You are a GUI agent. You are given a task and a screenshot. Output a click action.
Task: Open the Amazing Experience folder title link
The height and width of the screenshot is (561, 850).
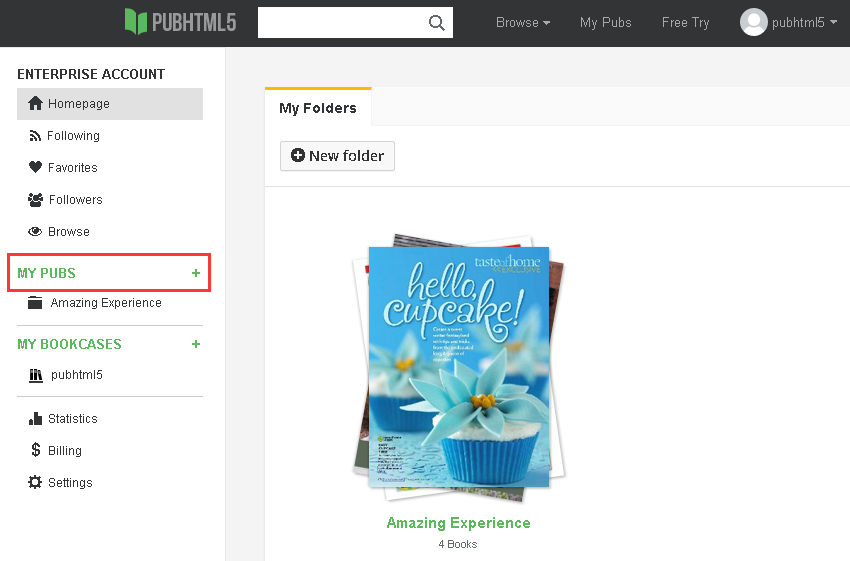458,523
